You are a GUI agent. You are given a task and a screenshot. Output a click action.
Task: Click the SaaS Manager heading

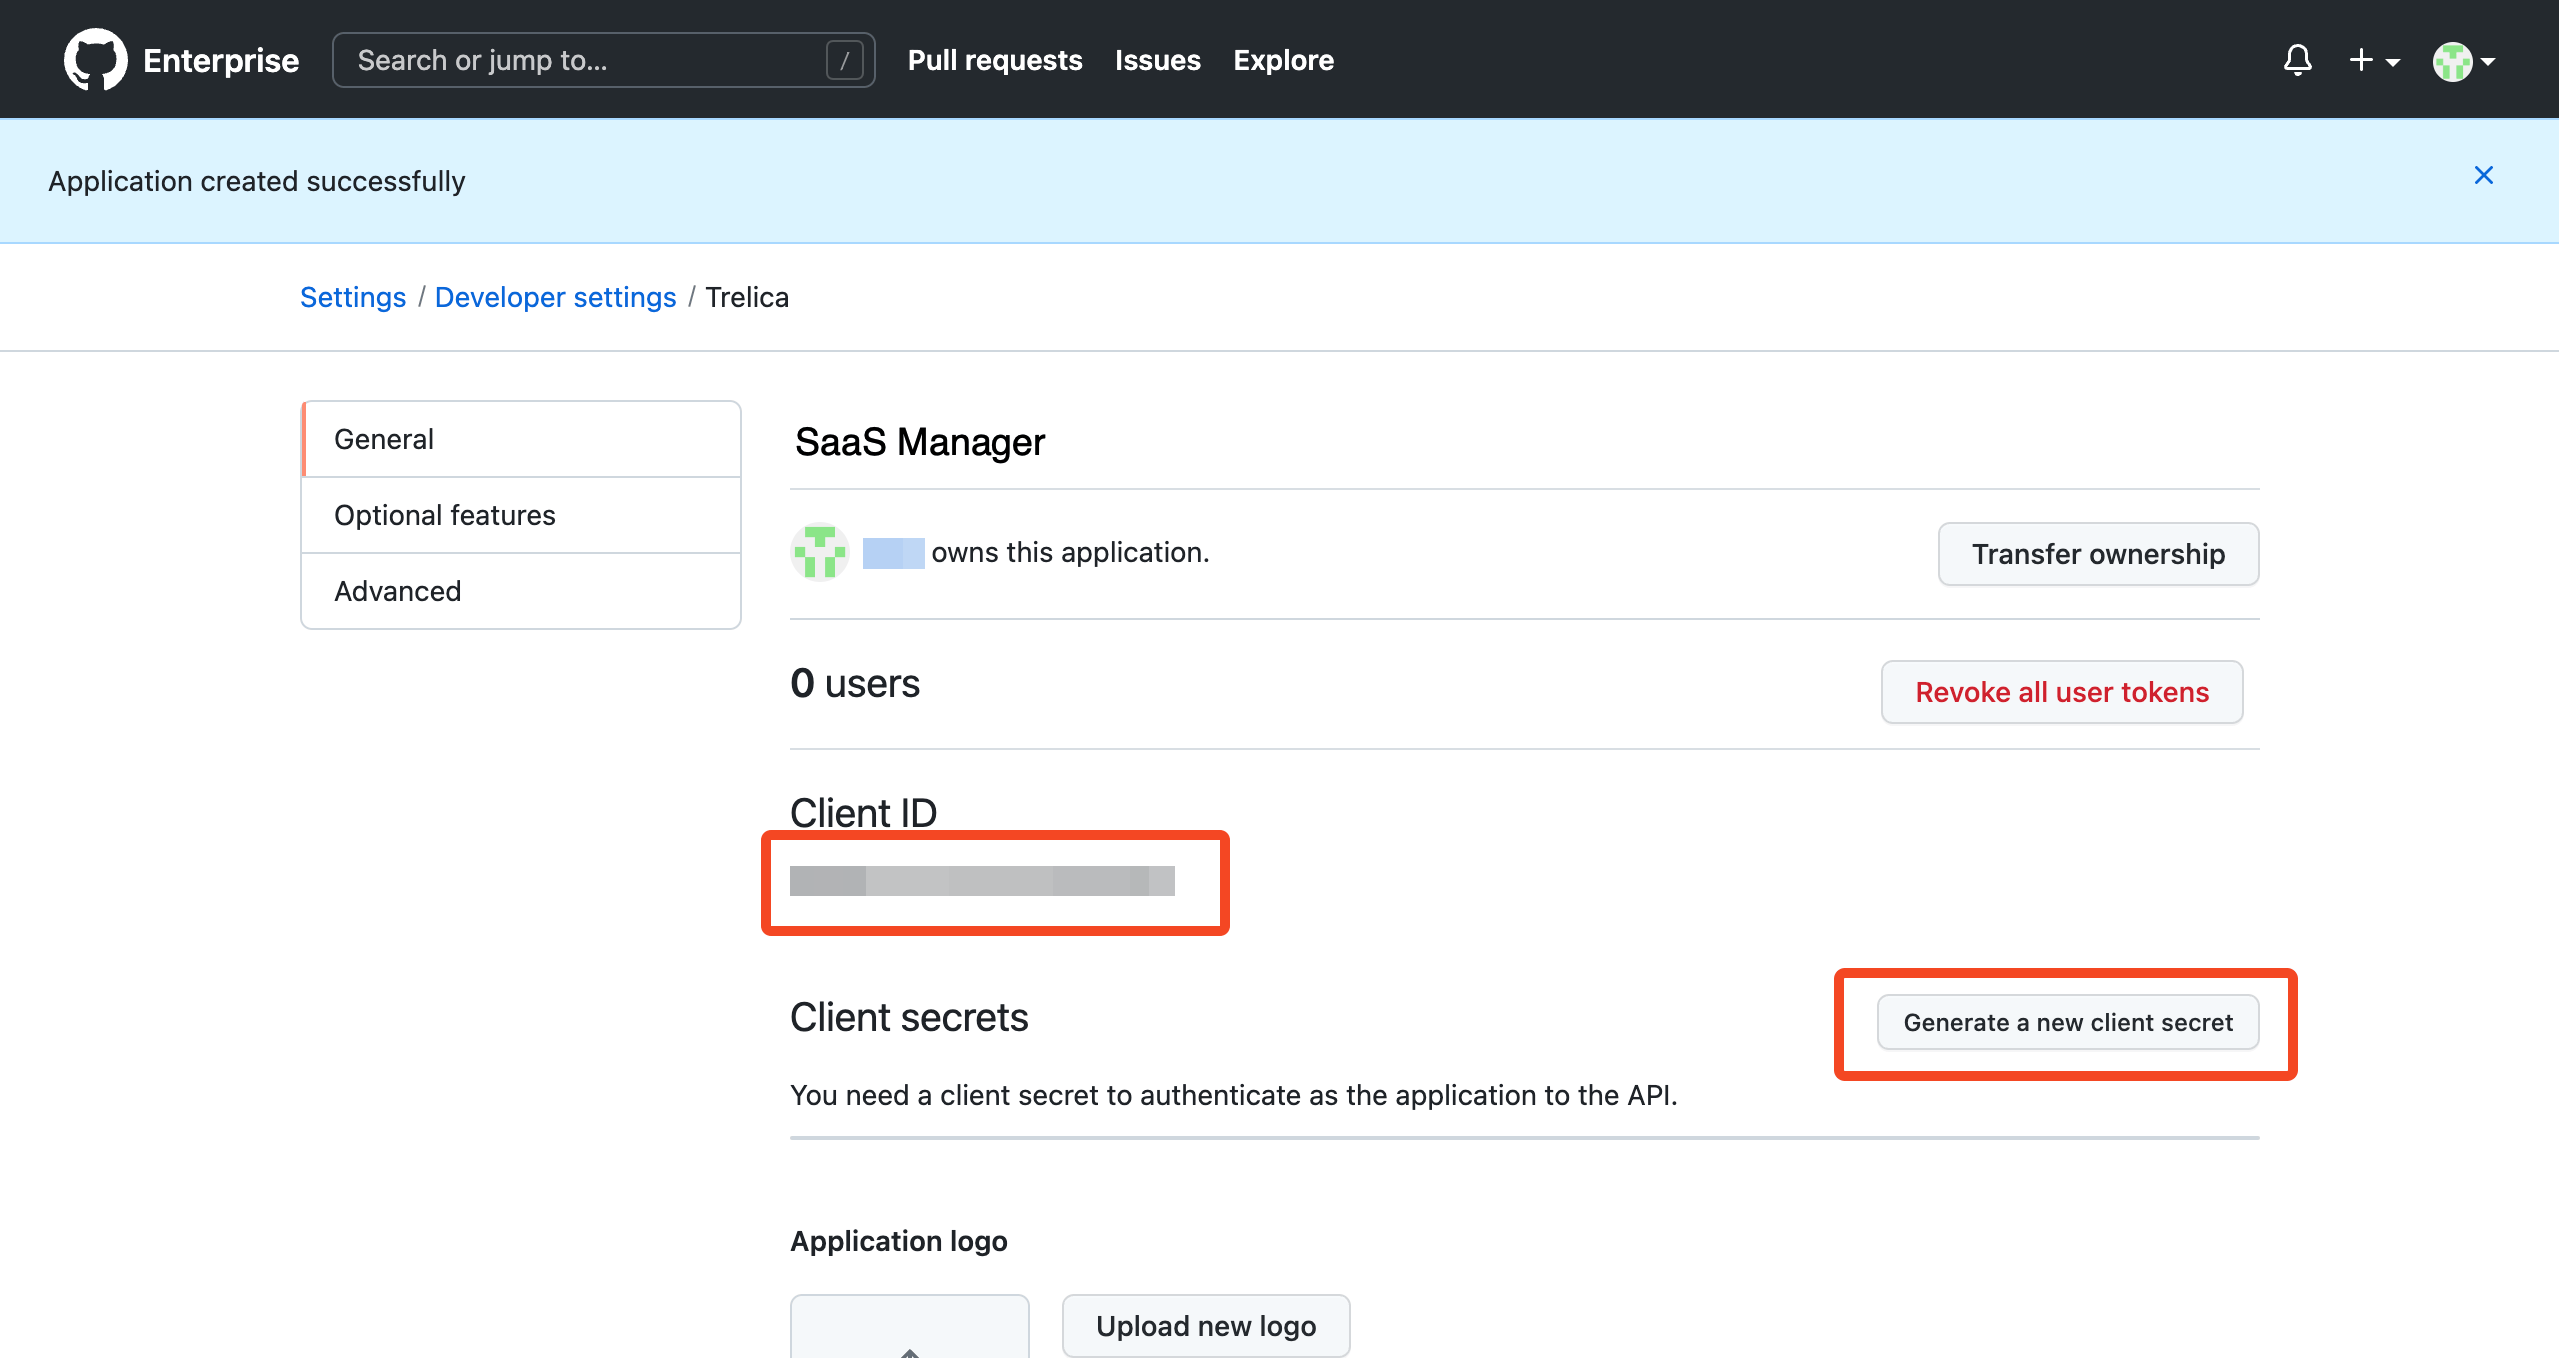(919, 442)
